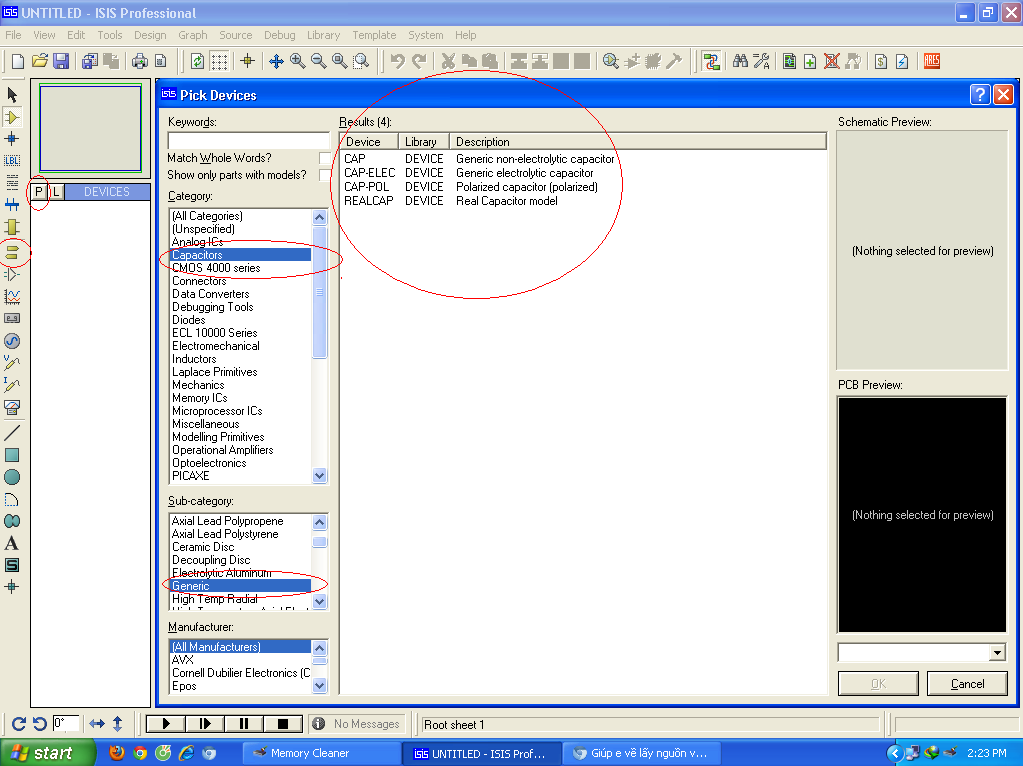The image size is (1023, 766).
Task: Open the Template menu
Action: (x=374, y=35)
